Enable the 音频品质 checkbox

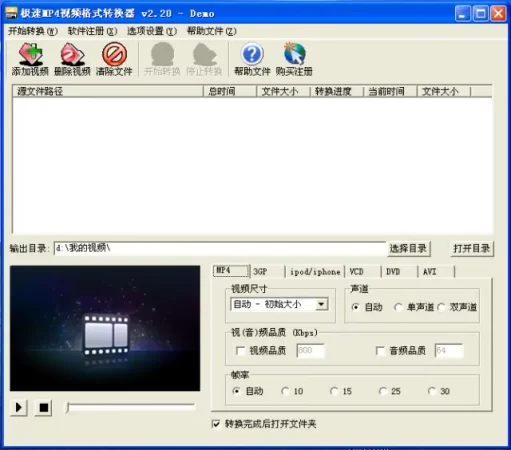380,351
